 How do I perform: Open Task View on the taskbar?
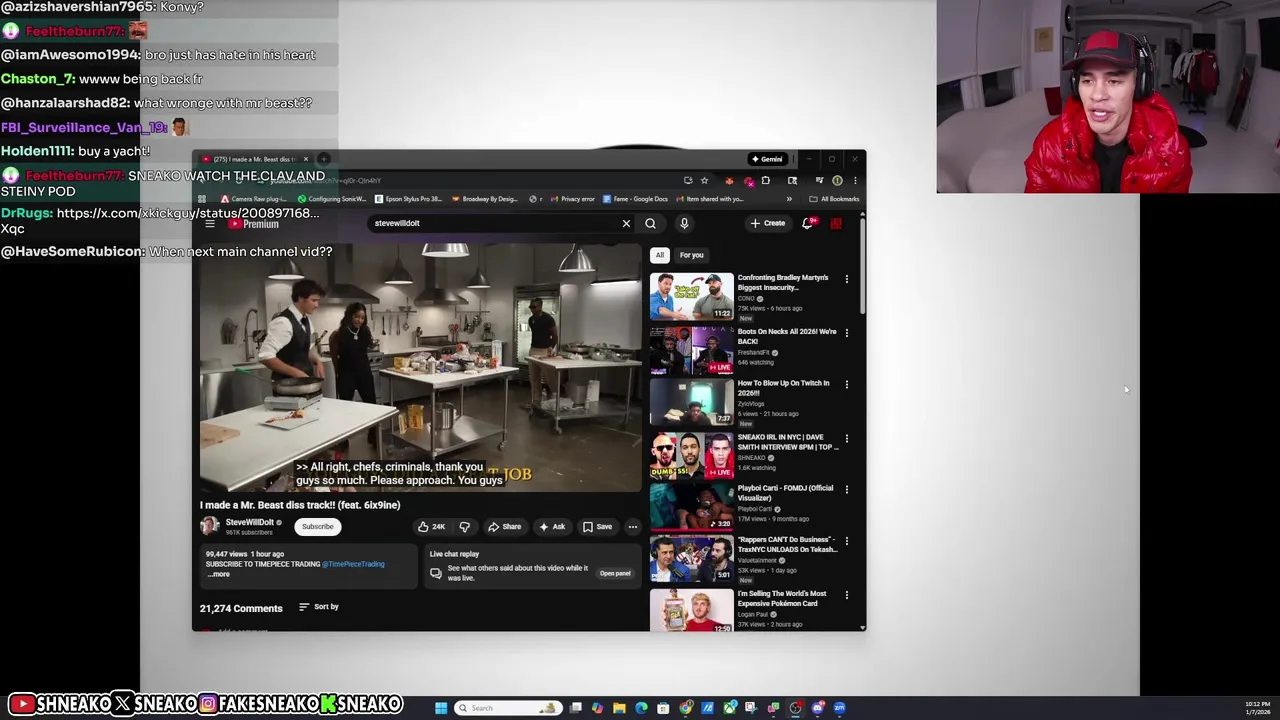pos(576,708)
